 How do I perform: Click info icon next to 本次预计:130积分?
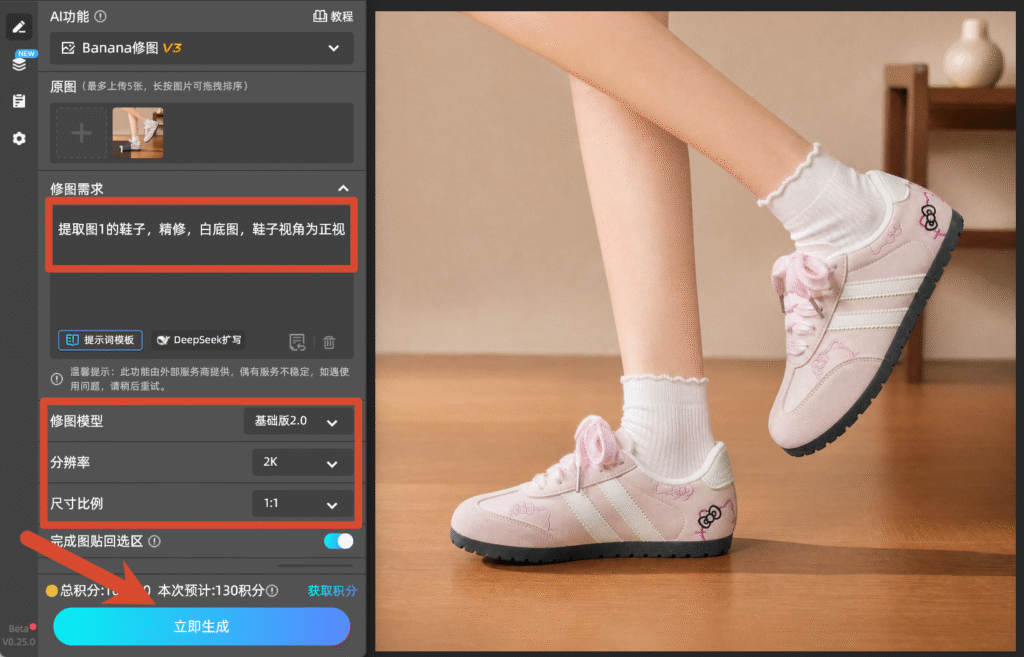pos(272,591)
